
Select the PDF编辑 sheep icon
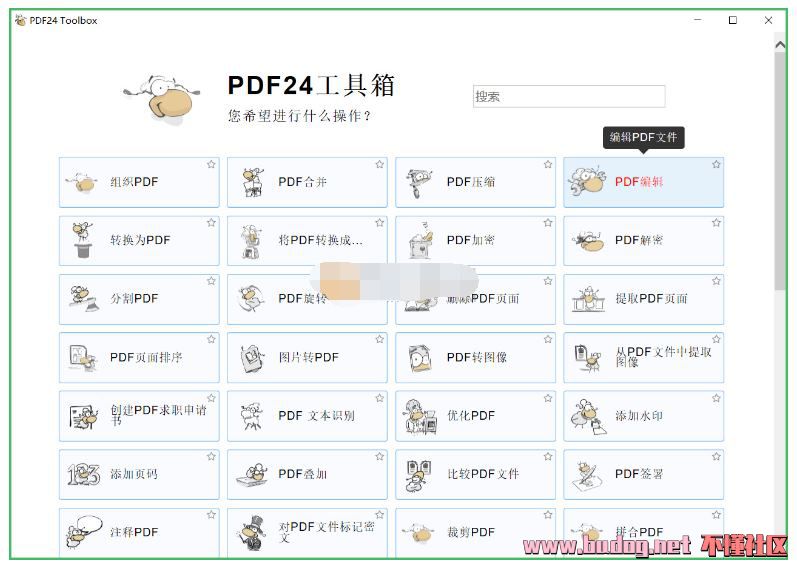coord(588,181)
